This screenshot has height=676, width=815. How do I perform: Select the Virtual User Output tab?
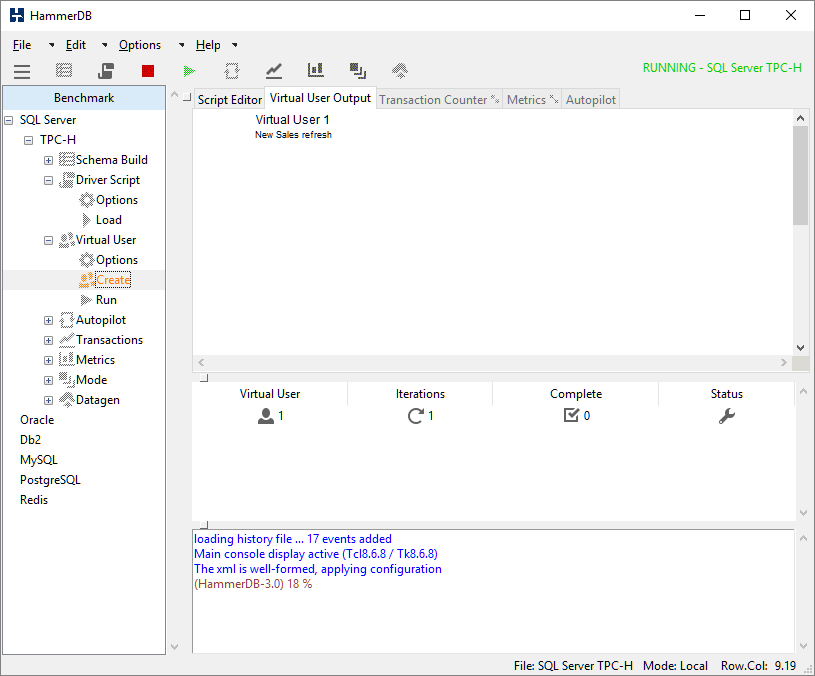point(321,98)
